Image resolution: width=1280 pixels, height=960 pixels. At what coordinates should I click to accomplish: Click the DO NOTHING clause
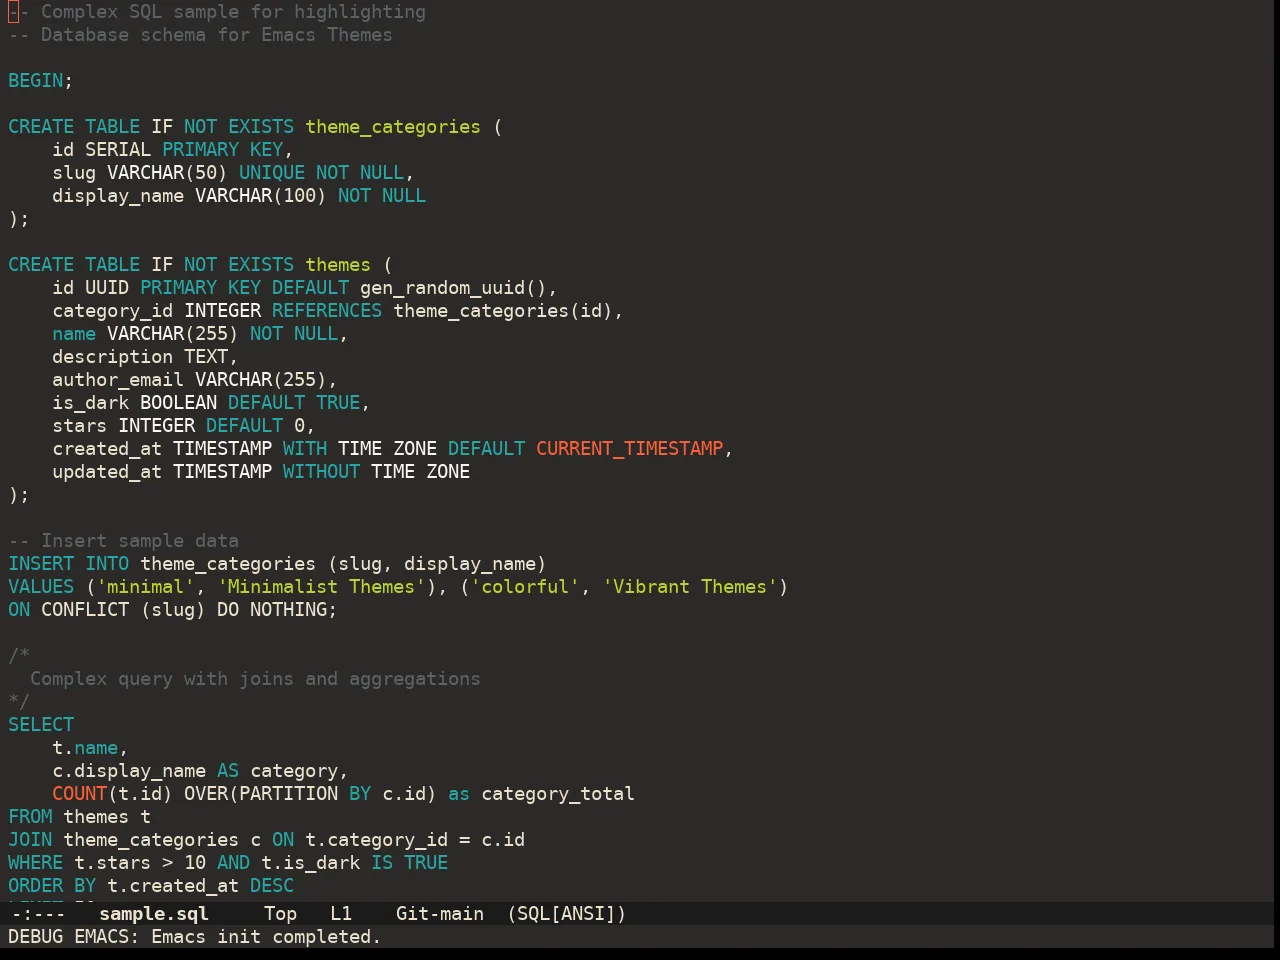click(272, 610)
